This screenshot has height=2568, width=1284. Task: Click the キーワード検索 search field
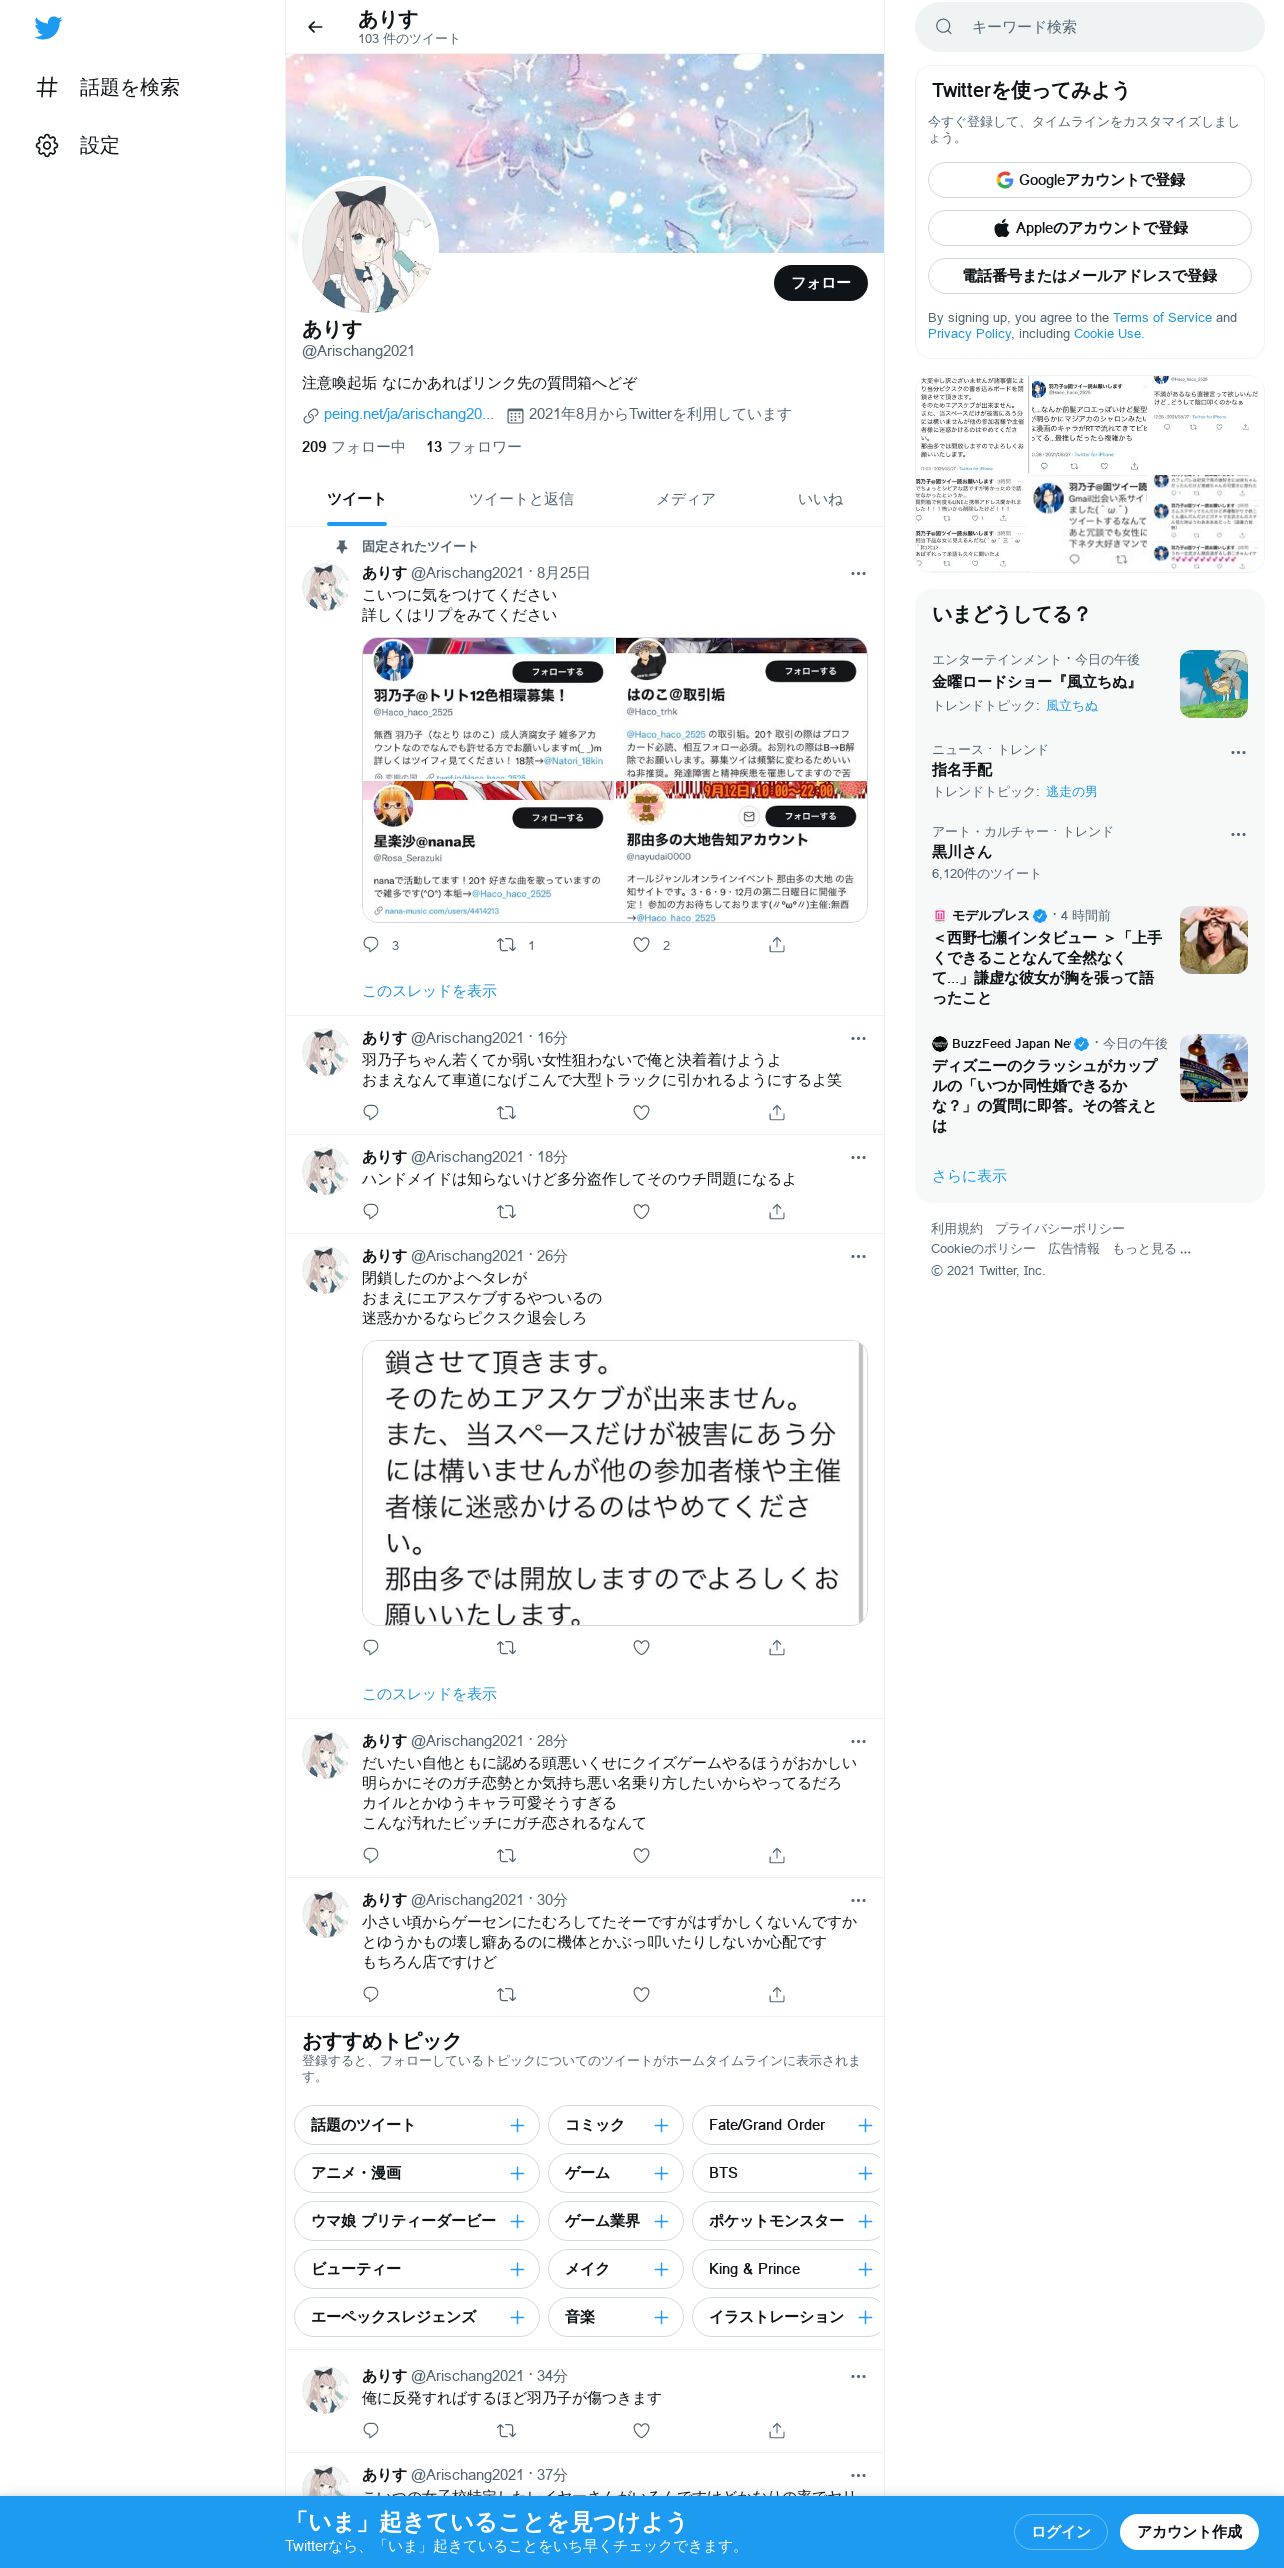pos(1089,27)
